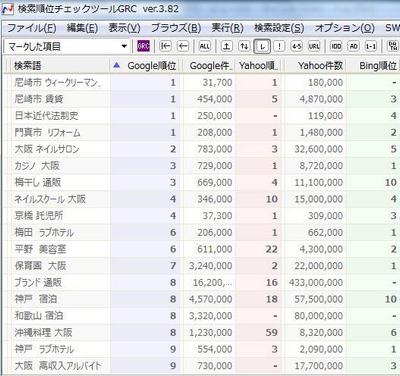
Task: Click the left-arrow-to-bar toolbar icon
Action: coord(165,46)
